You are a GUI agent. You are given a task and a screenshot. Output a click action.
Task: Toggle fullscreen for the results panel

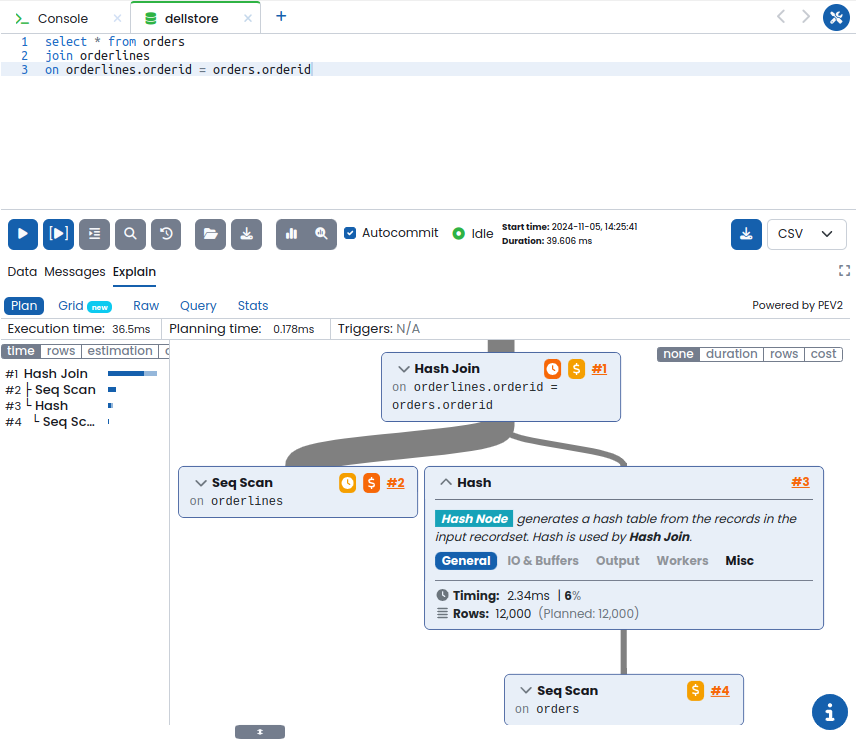(x=845, y=271)
